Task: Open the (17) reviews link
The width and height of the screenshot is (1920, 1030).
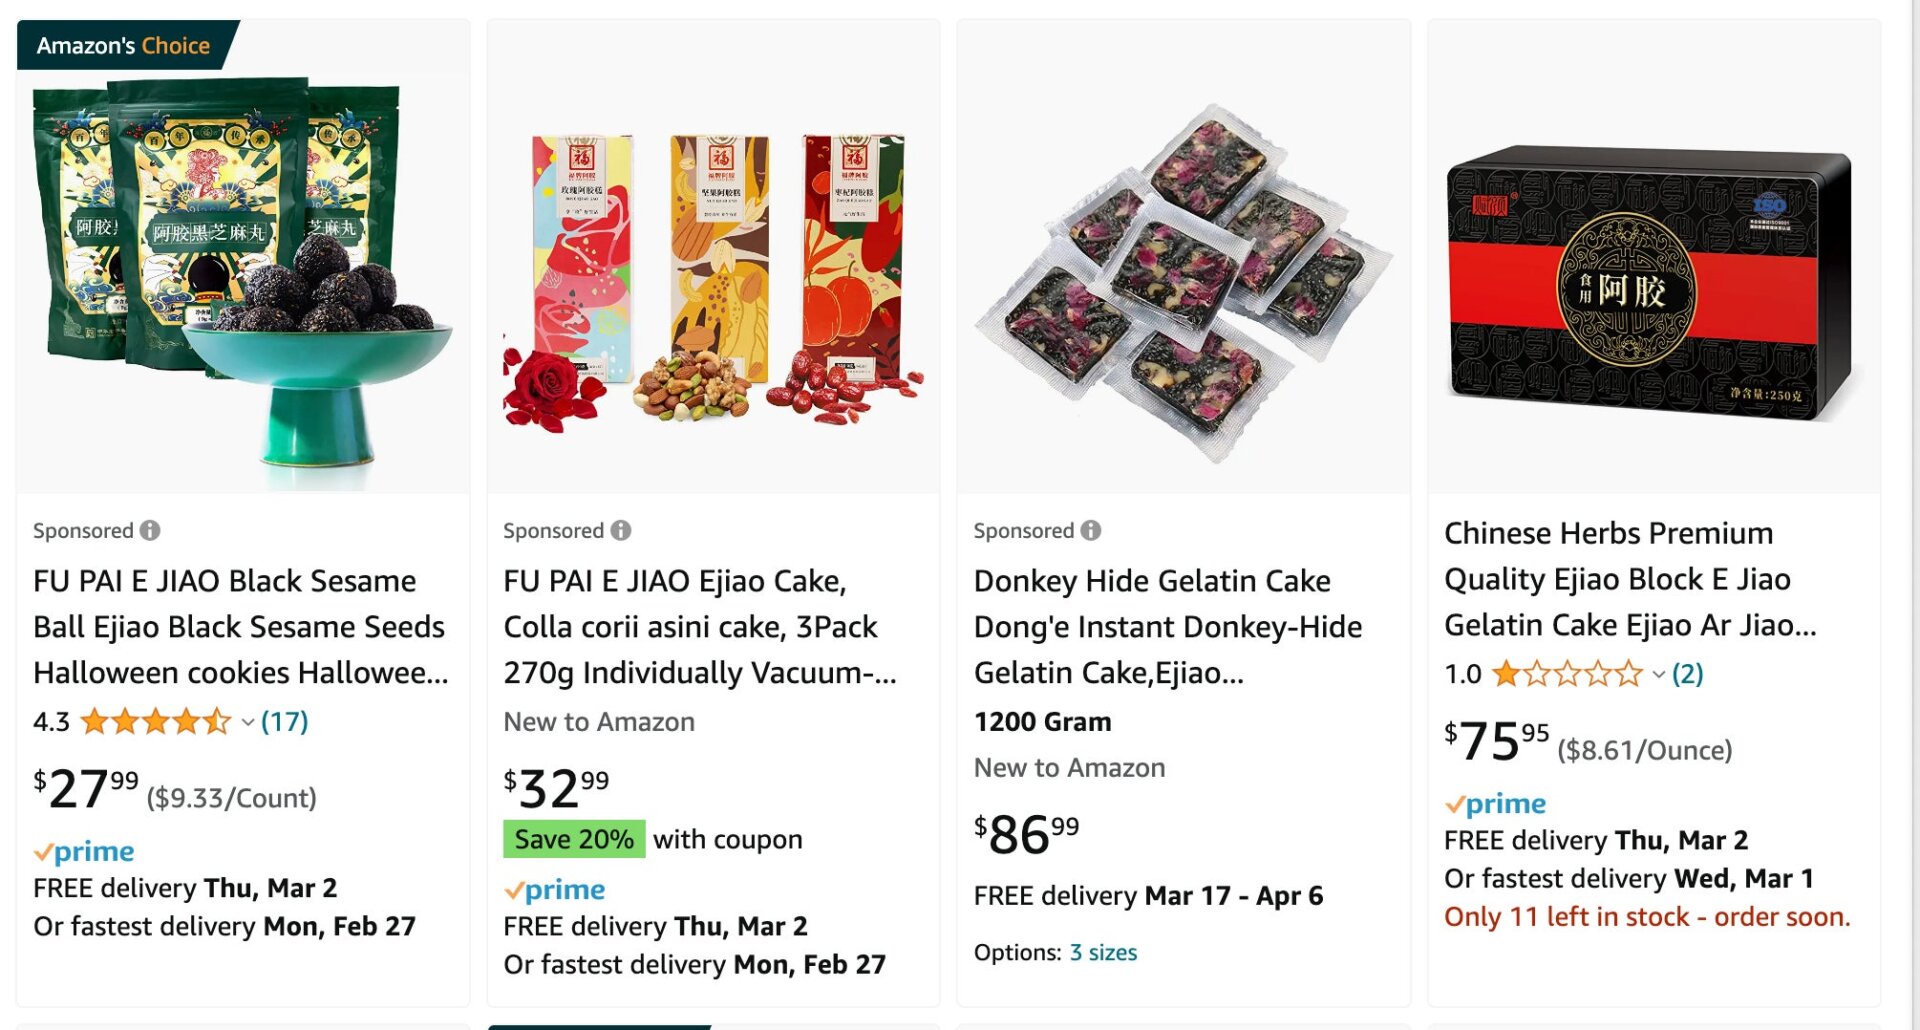Action: pos(285,722)
